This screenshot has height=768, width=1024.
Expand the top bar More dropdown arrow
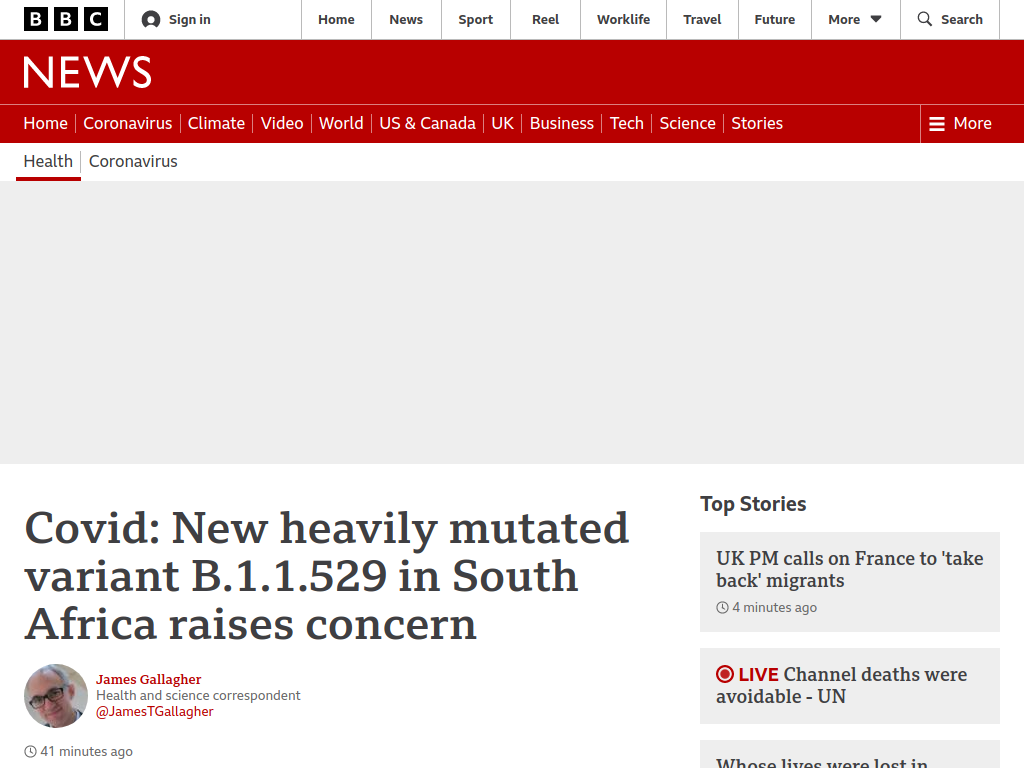(x=876, y=20)
